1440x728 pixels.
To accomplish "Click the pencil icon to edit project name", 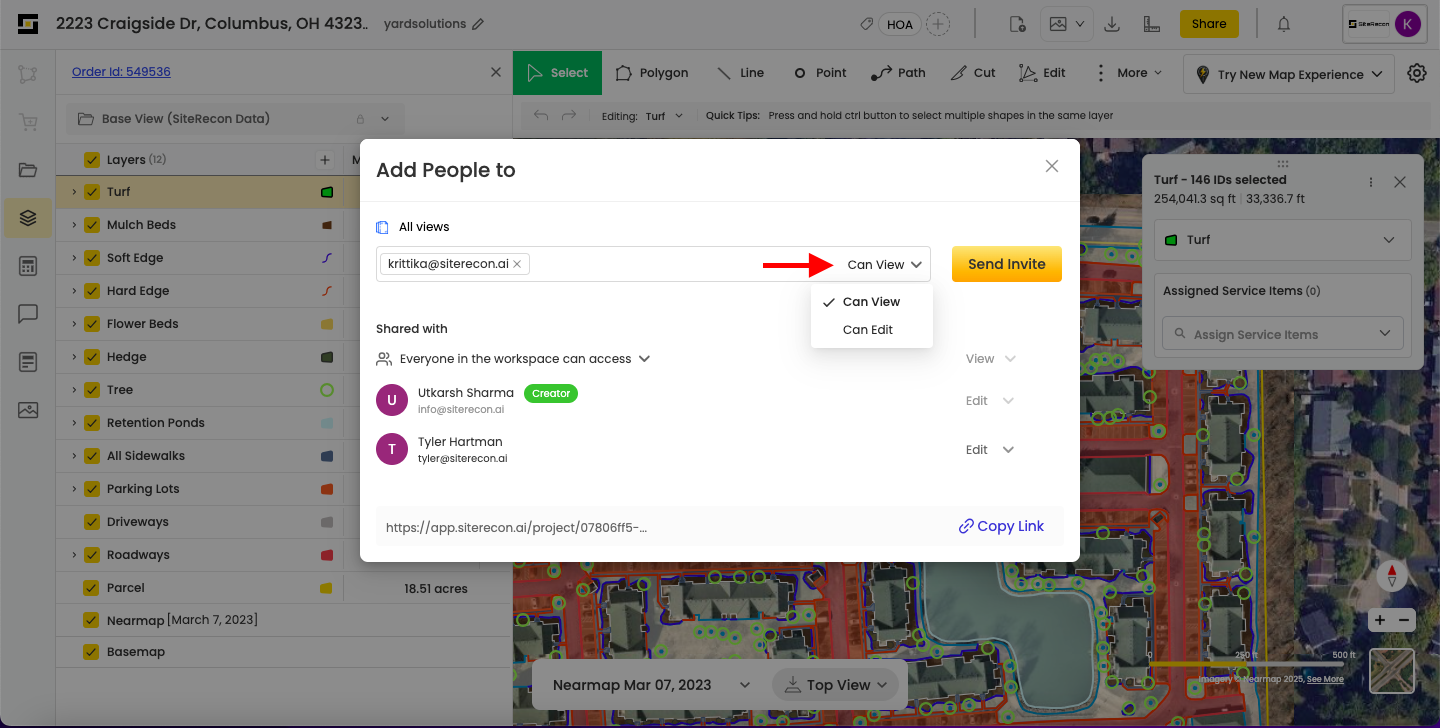I will click(478, 24).
